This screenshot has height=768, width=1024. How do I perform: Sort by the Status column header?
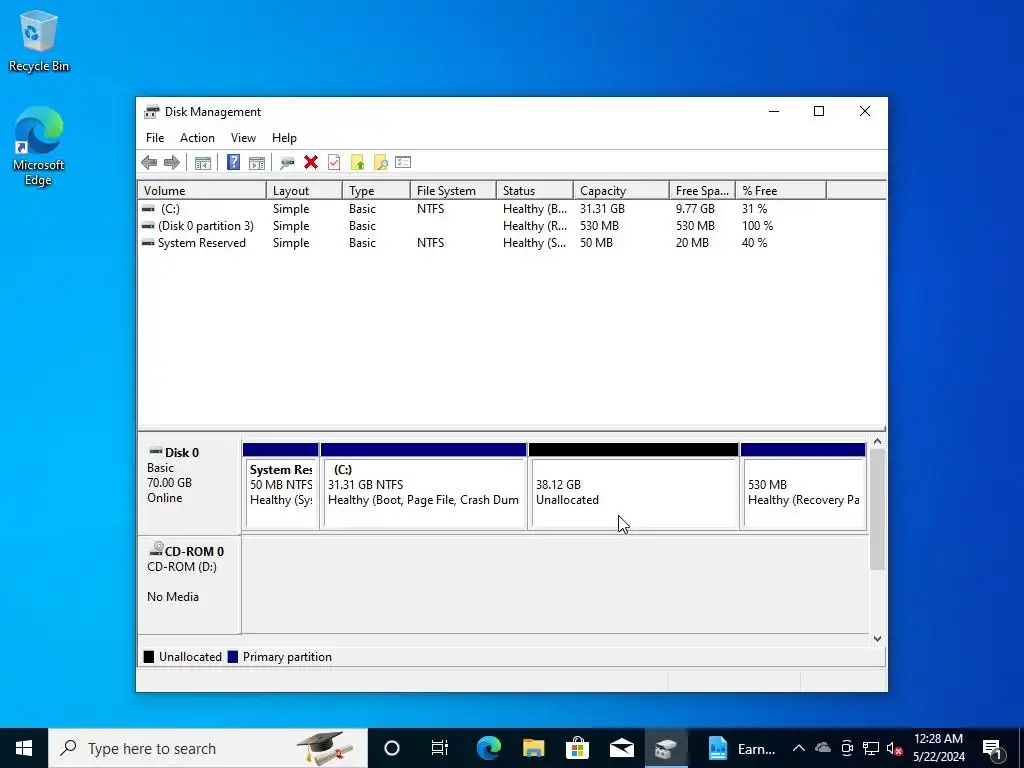(x=535, y=191)
